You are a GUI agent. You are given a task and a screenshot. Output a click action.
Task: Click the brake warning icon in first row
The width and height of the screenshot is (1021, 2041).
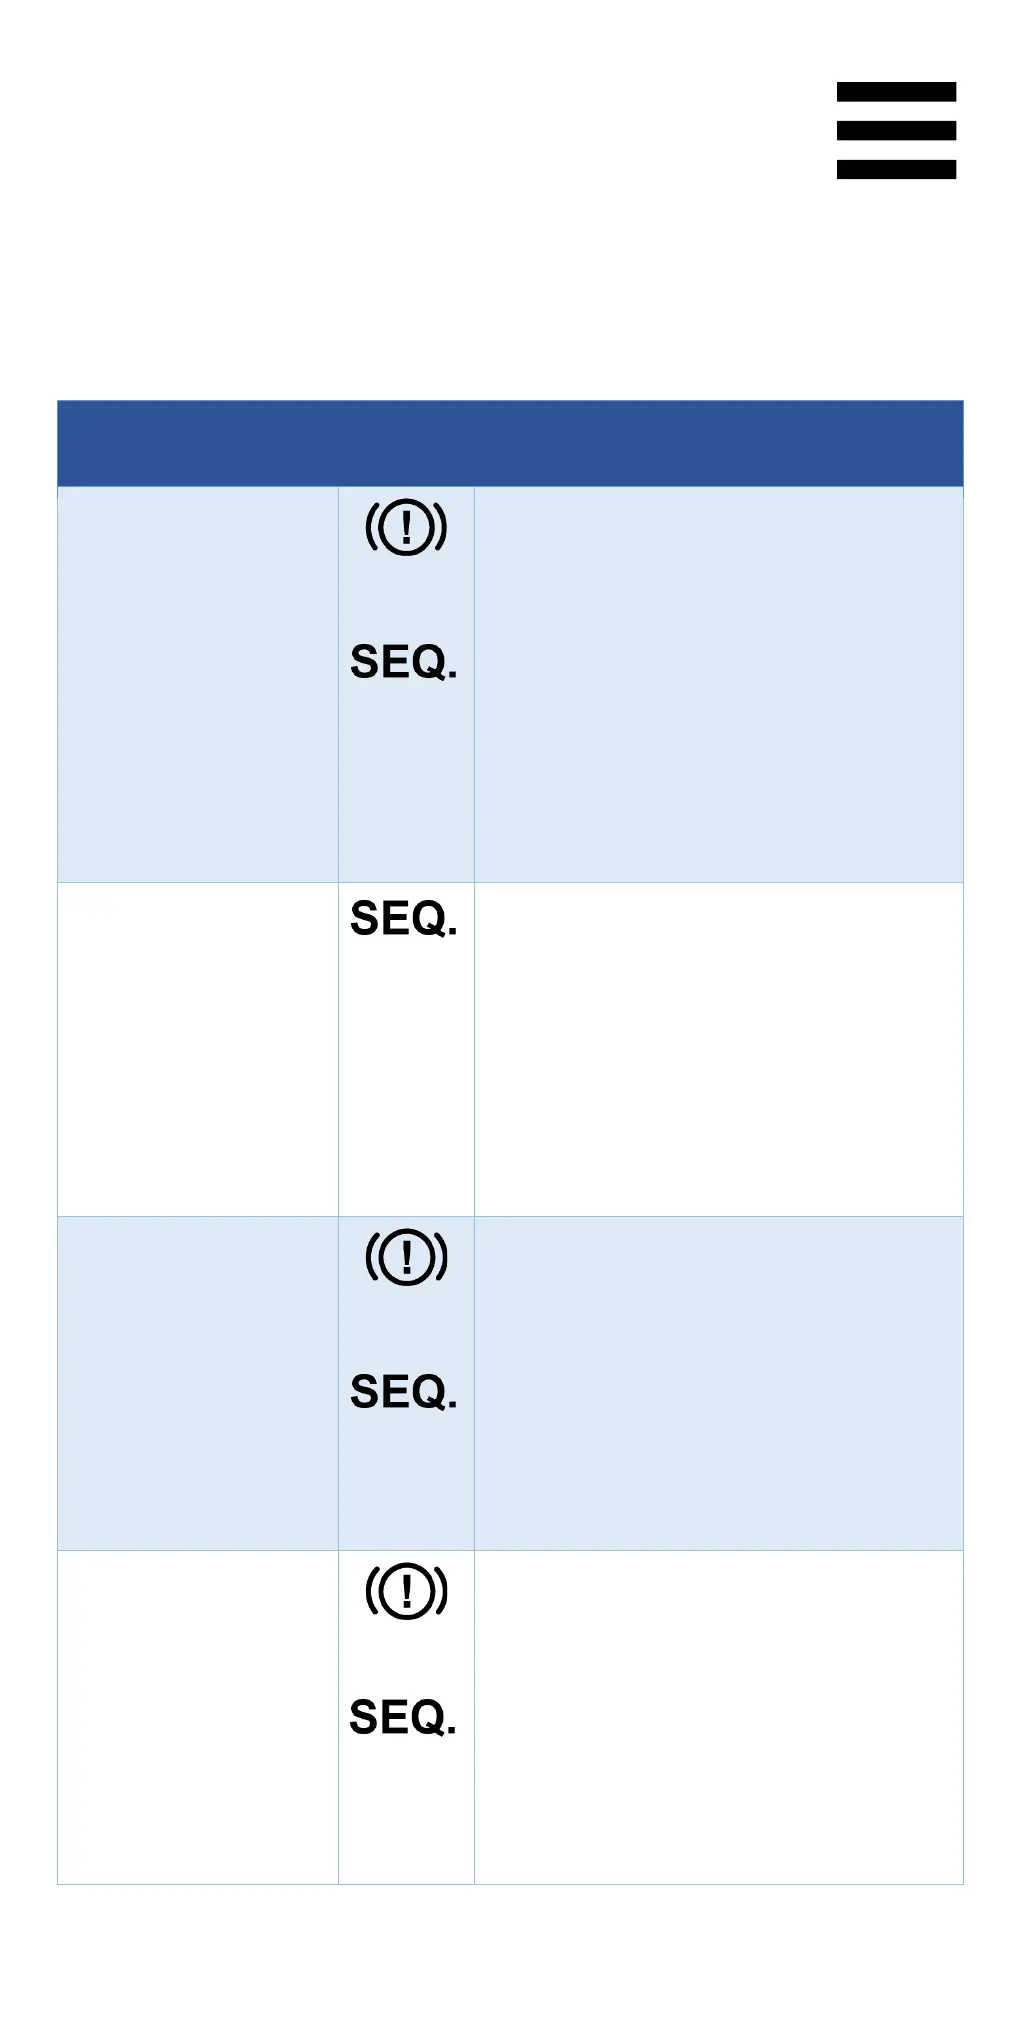(x=406, y=527)
